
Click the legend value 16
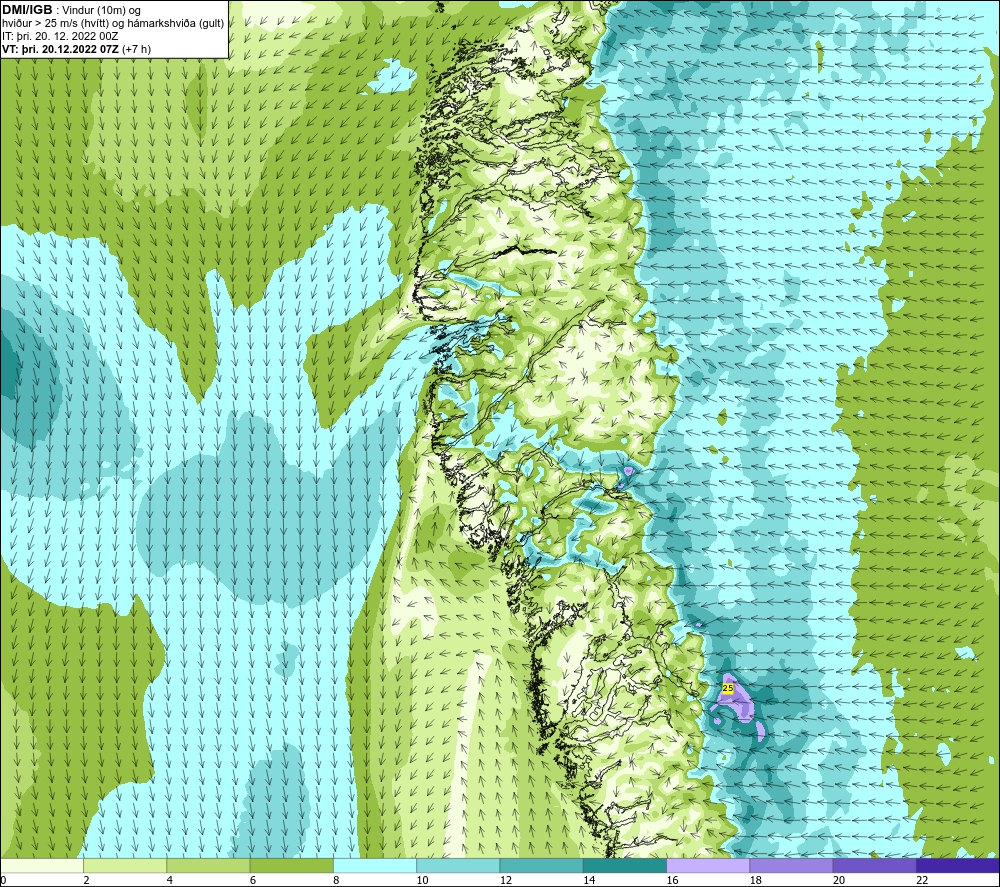(672, 880)
